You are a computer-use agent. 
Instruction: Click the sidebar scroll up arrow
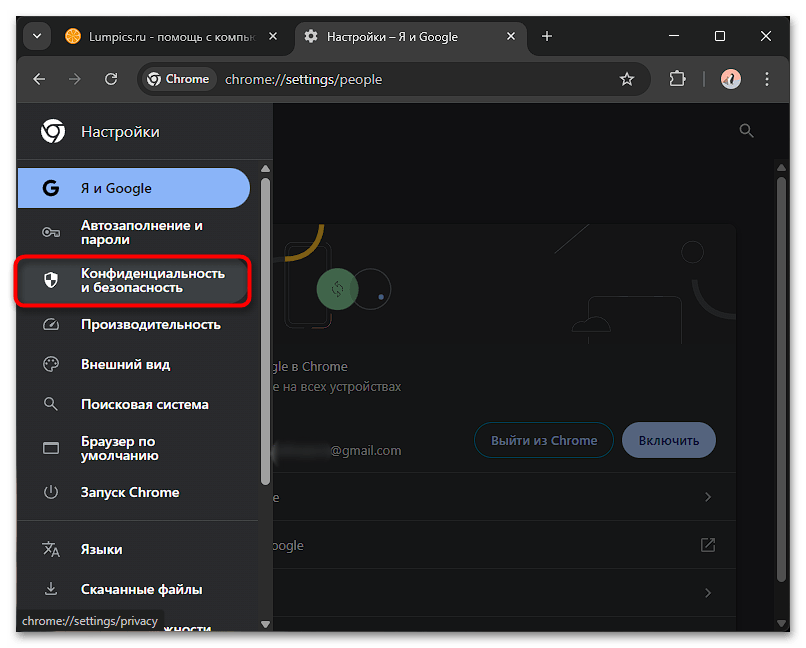(265, 169)
